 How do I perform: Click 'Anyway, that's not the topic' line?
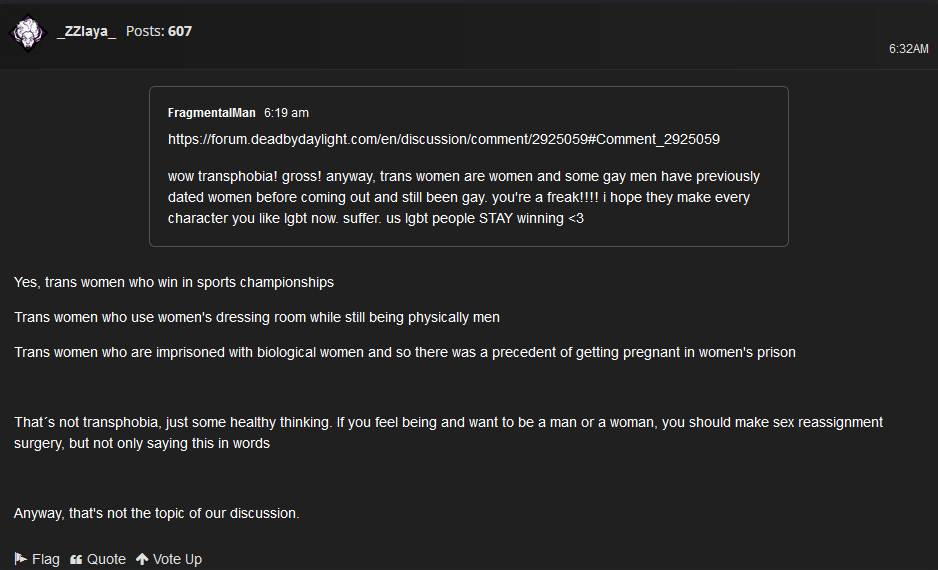point(157,513)
